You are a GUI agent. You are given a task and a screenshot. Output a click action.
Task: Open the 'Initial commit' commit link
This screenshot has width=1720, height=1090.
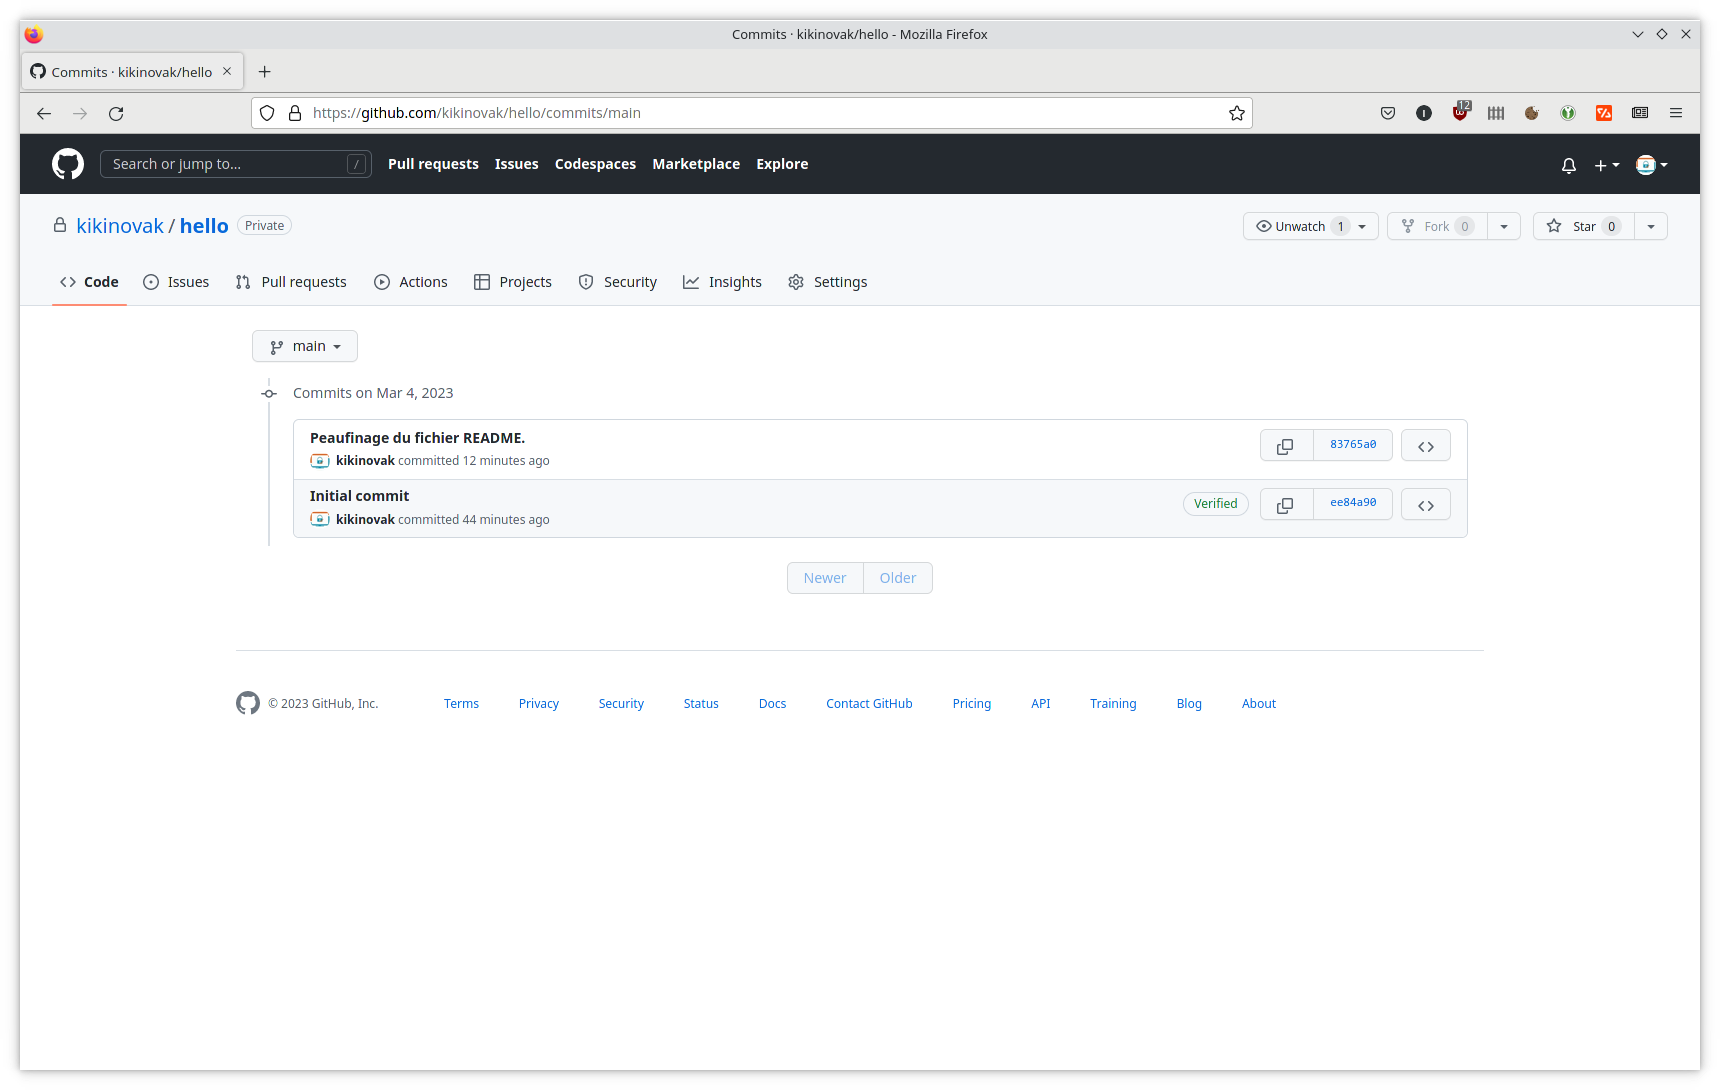(359, 496)
